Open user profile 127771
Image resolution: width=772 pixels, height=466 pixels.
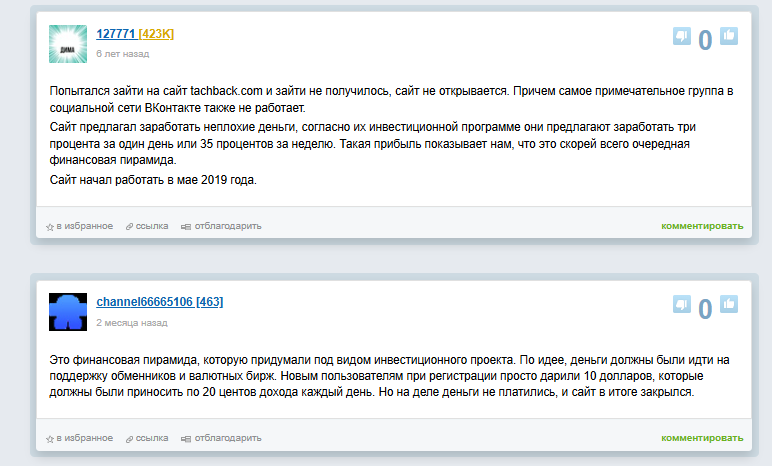pos(116,34)
